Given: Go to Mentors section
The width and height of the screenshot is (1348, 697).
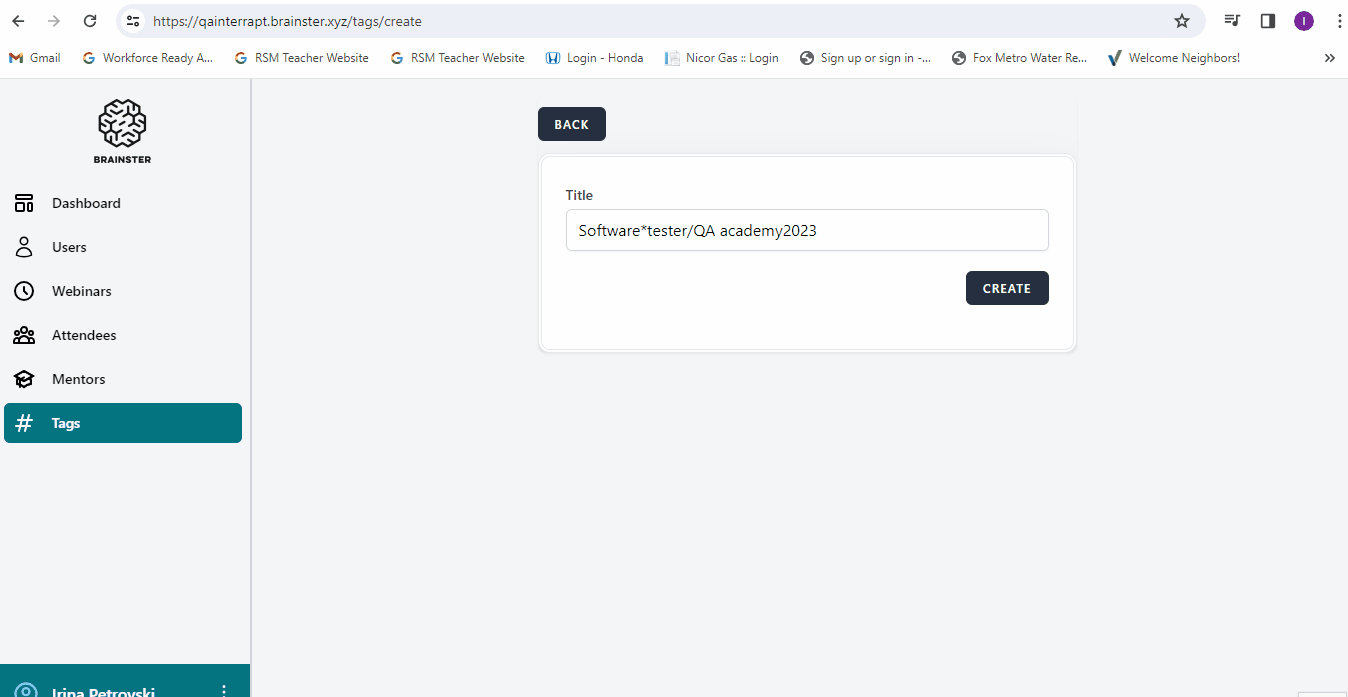Looking at the screenshot, I should coord(79,379).
